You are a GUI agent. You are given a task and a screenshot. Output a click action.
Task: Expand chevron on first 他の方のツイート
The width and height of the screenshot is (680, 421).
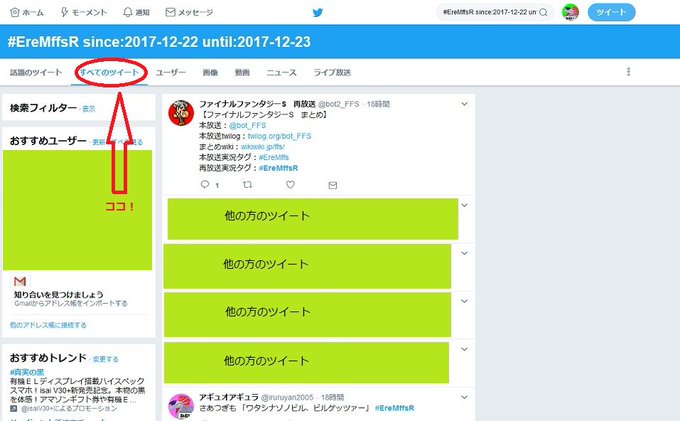(x=464, y=205)
